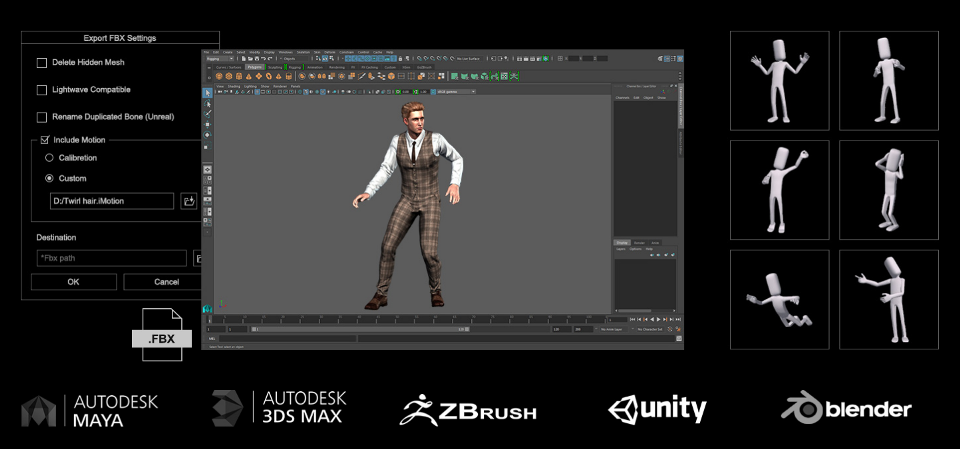Activate the Move tool in Maya toolbox
This screenshot has height=449, width=960.
[x=208, y=124]
